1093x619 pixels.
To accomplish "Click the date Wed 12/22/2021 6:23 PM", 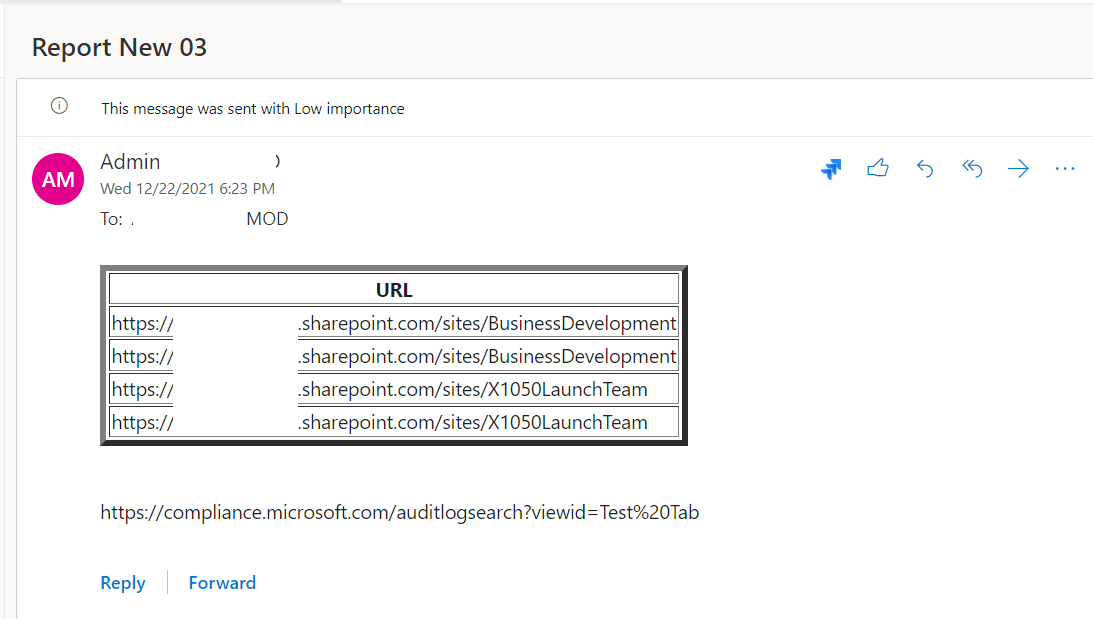I will [x=188, y=189].
